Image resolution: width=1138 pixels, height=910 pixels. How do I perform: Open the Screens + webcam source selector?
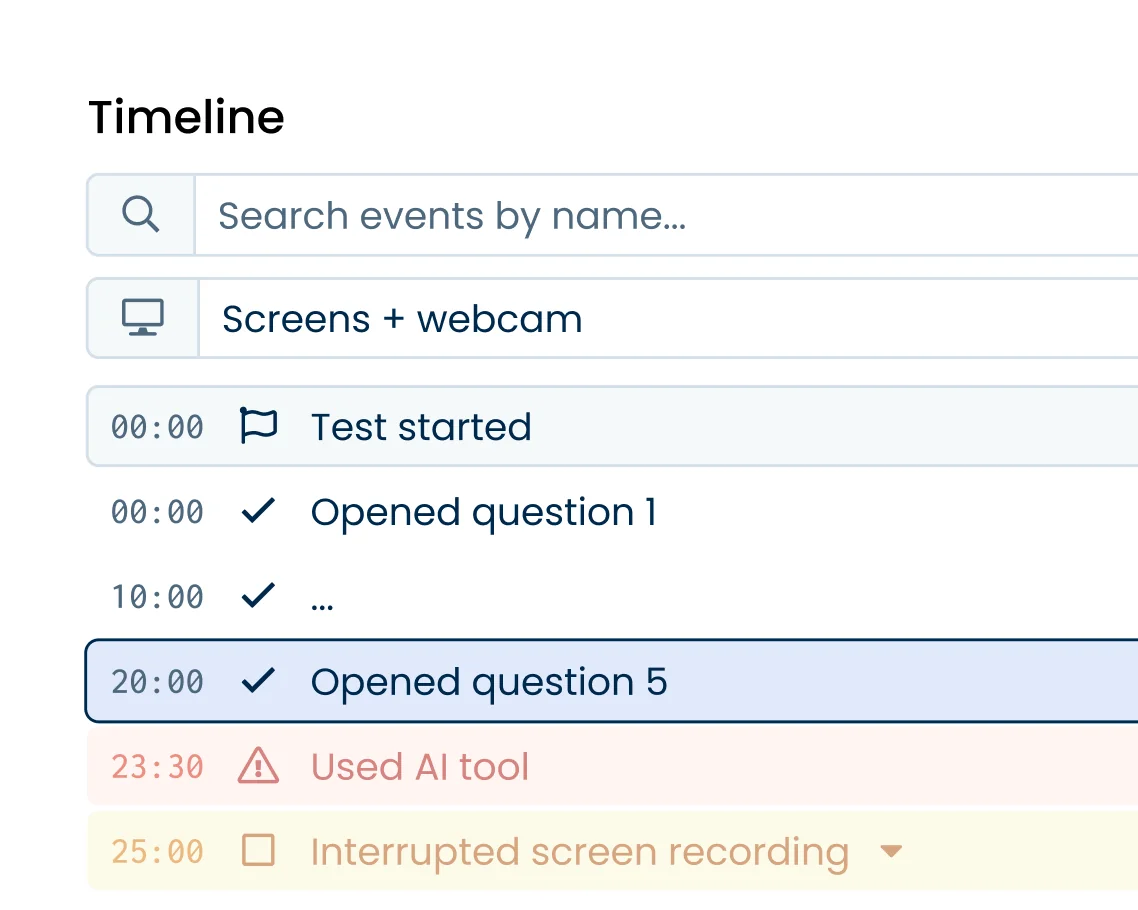[400, 318]
